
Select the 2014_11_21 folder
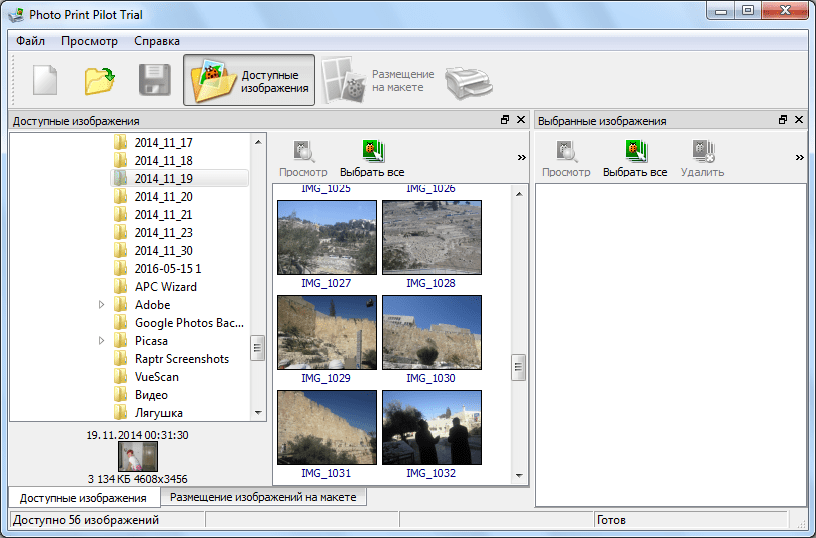point(163,215)
